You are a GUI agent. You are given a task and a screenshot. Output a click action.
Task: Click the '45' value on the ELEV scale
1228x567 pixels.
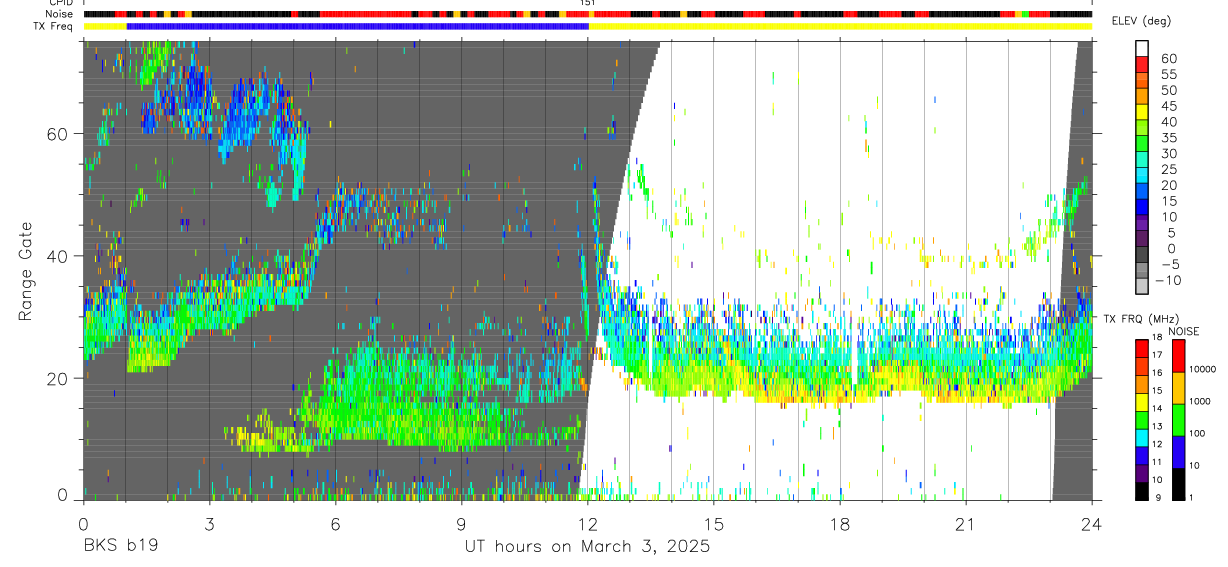(1169, 106)
